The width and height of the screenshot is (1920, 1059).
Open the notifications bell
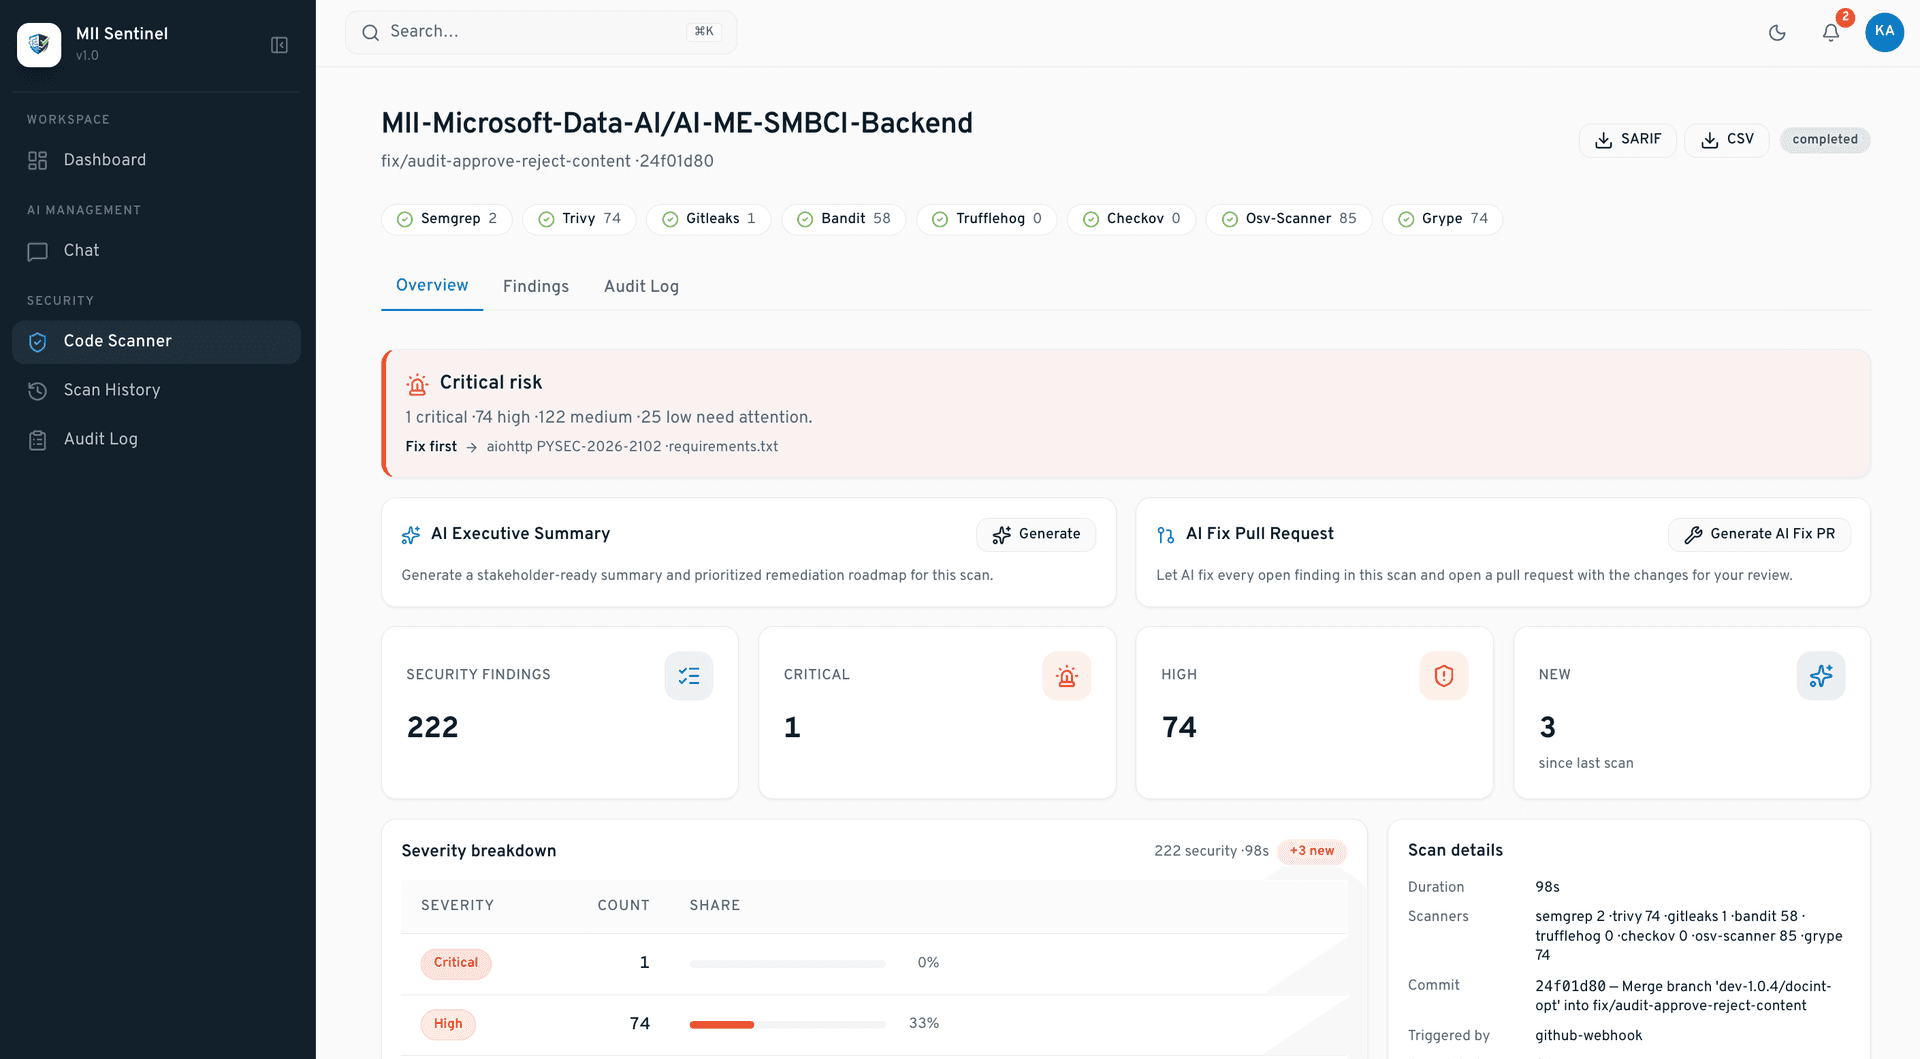tap(1831, 33)
